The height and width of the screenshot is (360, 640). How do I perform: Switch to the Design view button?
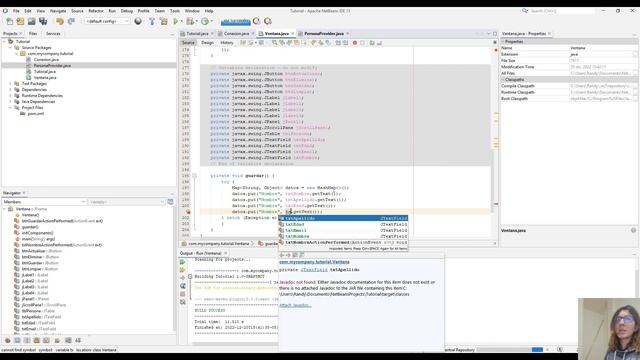pos(207,42)
